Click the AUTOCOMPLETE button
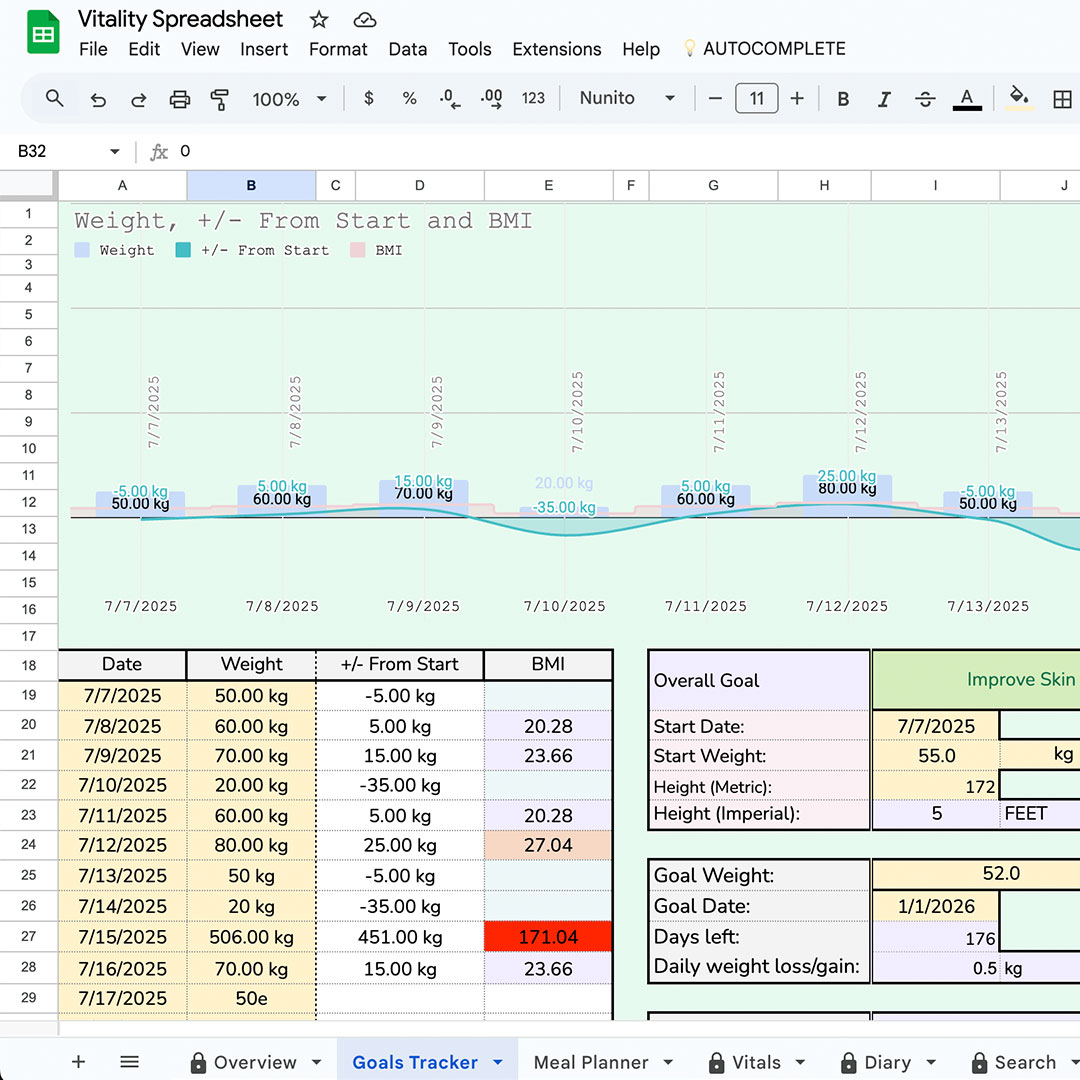Image resolution: width=1080 pixels, height=1080 pixels. pyautogui.click(x=764, y=49)
